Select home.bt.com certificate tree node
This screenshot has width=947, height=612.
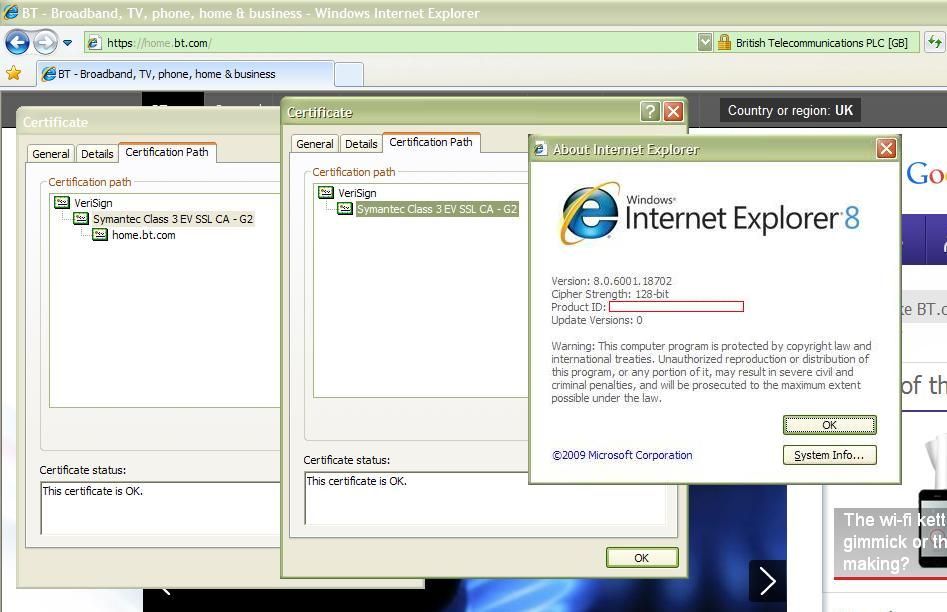pos(144,235)
